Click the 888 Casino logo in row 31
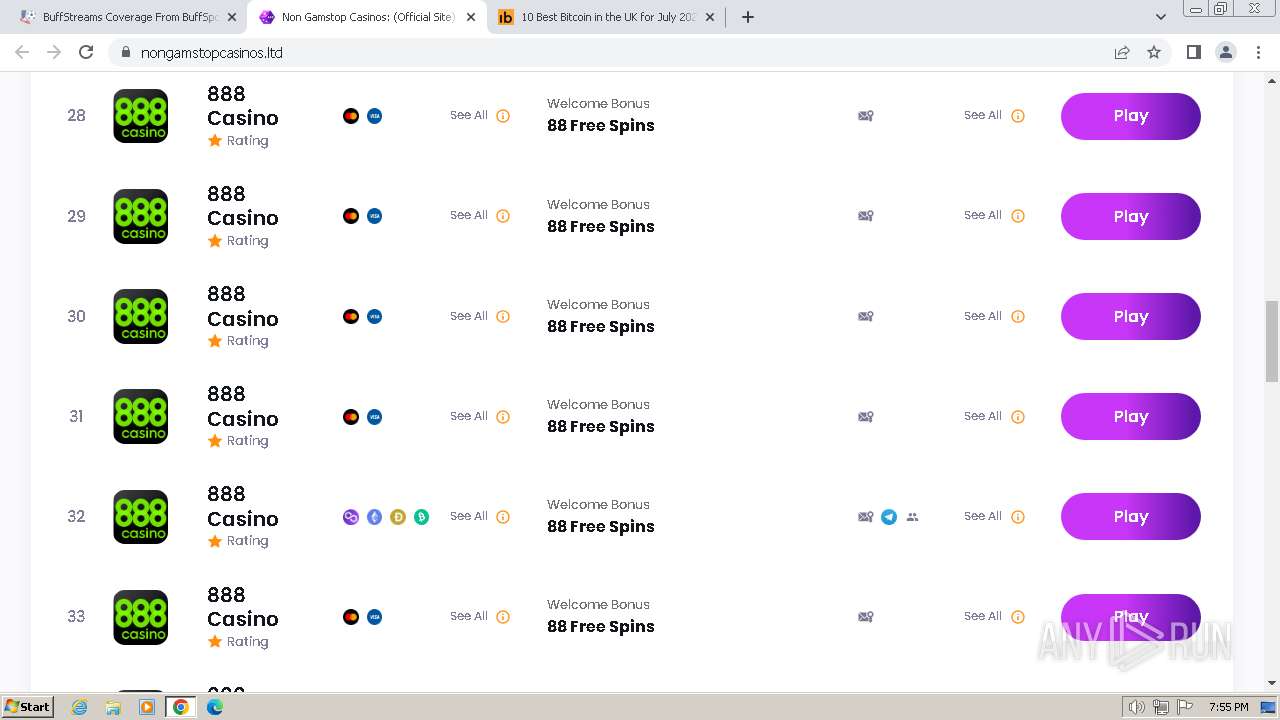1280x720 pixels. click(141, 416)
